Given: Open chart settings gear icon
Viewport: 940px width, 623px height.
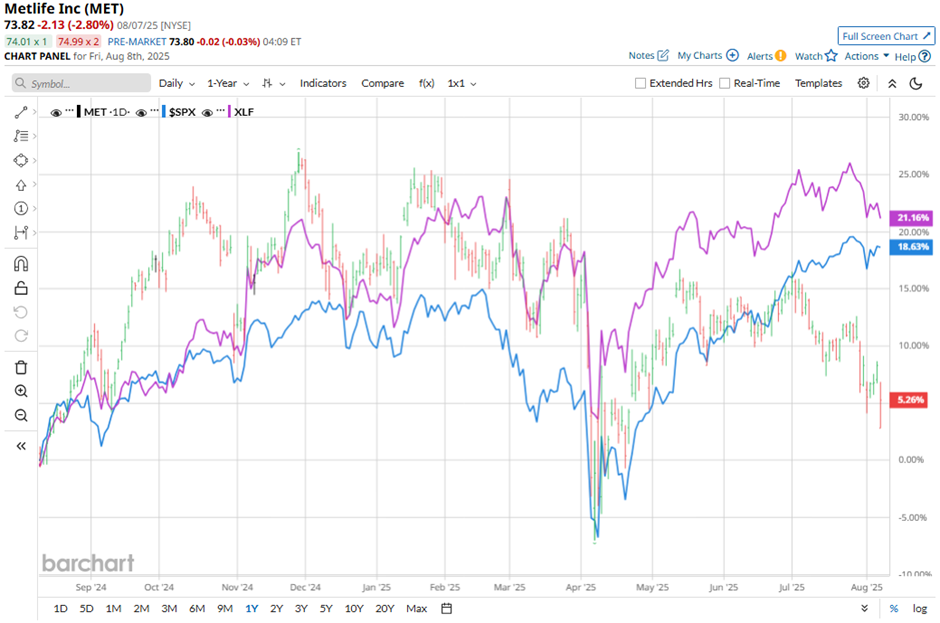Looking at the screenshot, I should [x=863, y=83].
